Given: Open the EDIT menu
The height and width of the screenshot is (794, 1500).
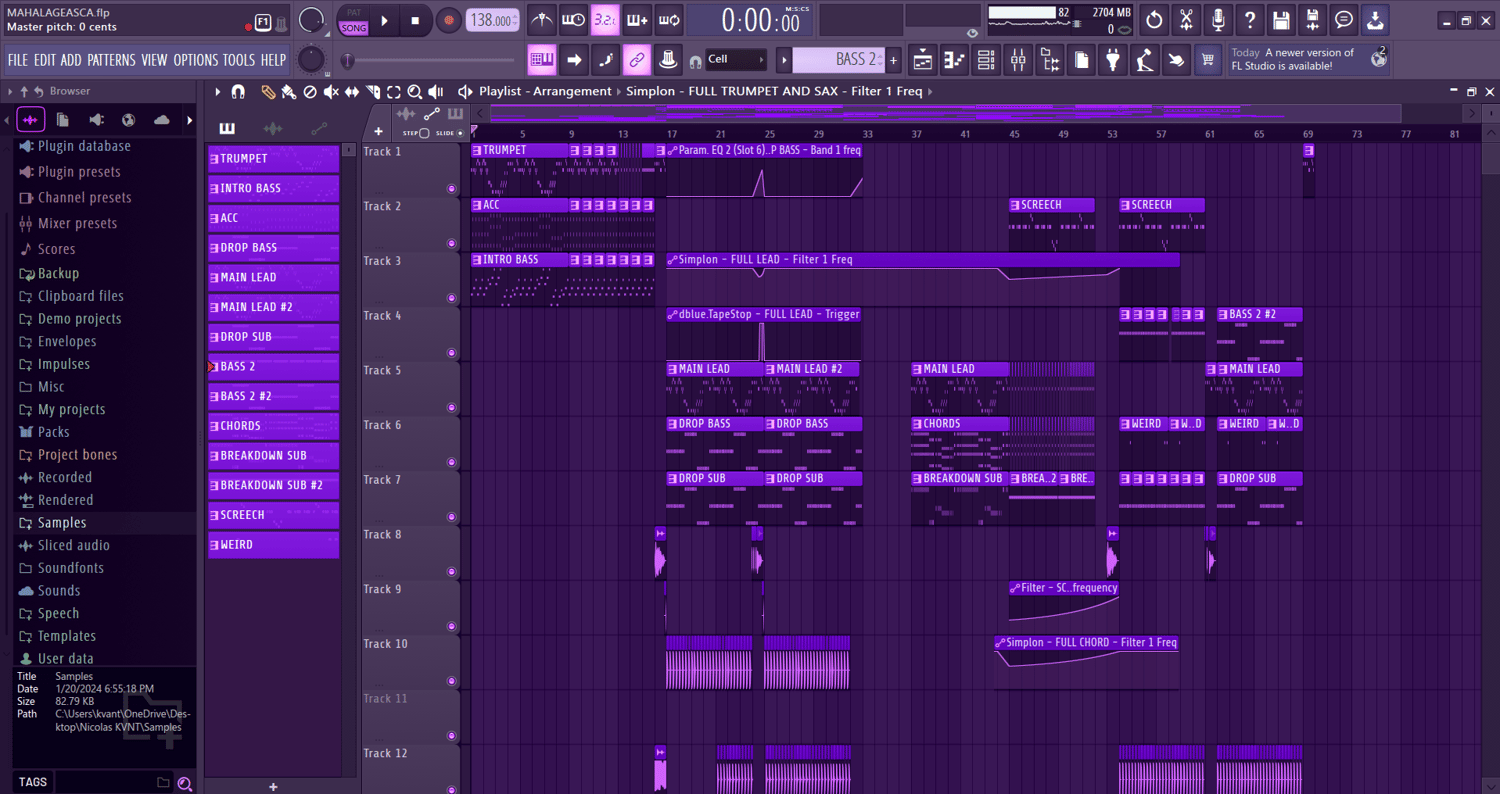Looking at the screenshot, I should click(44, 60).
